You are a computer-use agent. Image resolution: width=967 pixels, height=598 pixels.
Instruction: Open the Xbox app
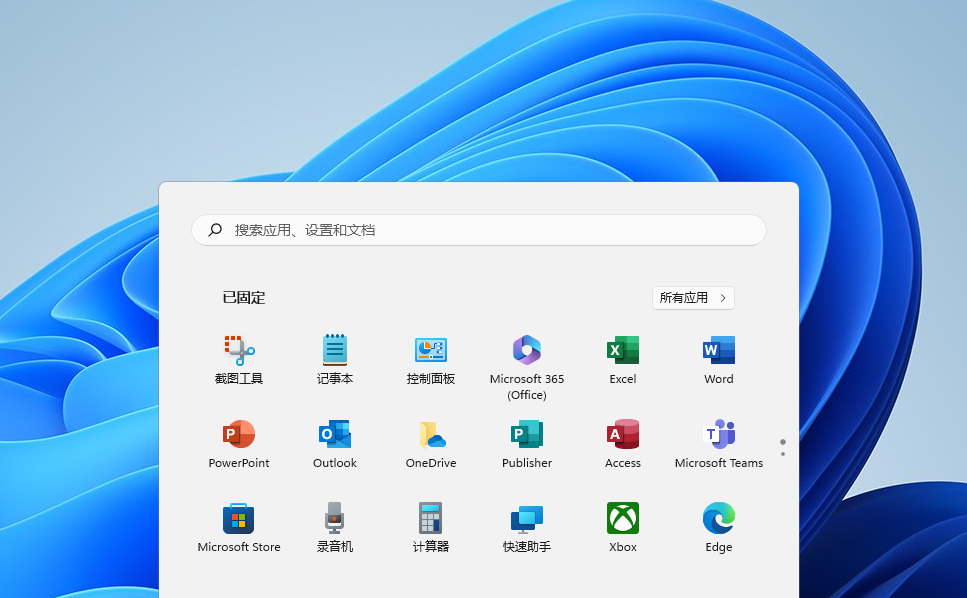(623, 528)
